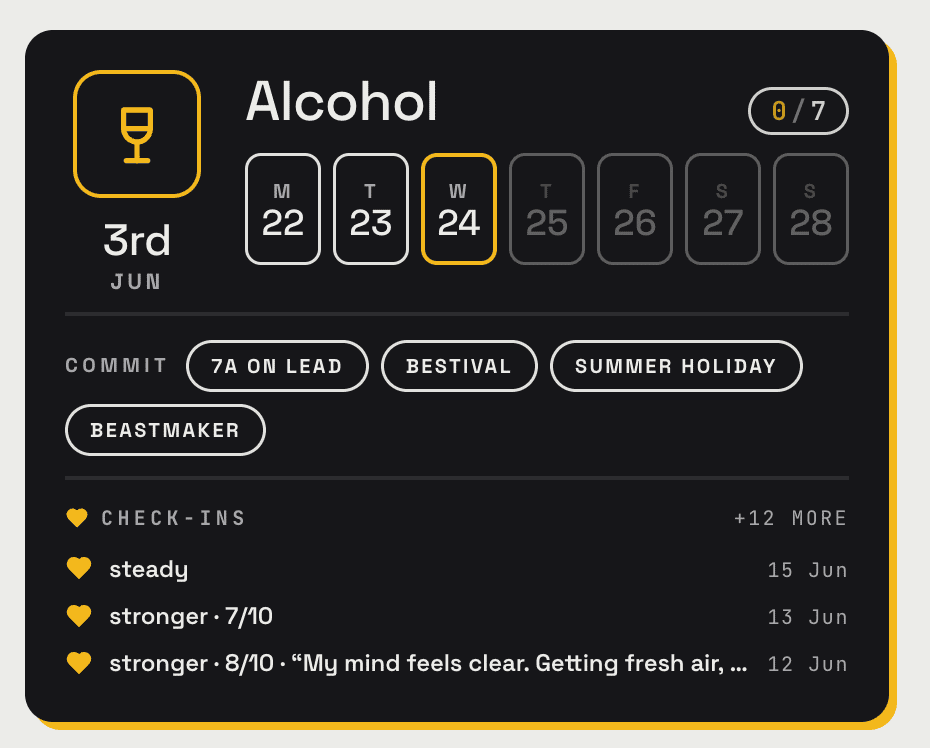This screenshot has width=930, height=748.
Task: Click the heart icon for 13 Jun entry
Action: pyautogui.click(x=79, y=616)
